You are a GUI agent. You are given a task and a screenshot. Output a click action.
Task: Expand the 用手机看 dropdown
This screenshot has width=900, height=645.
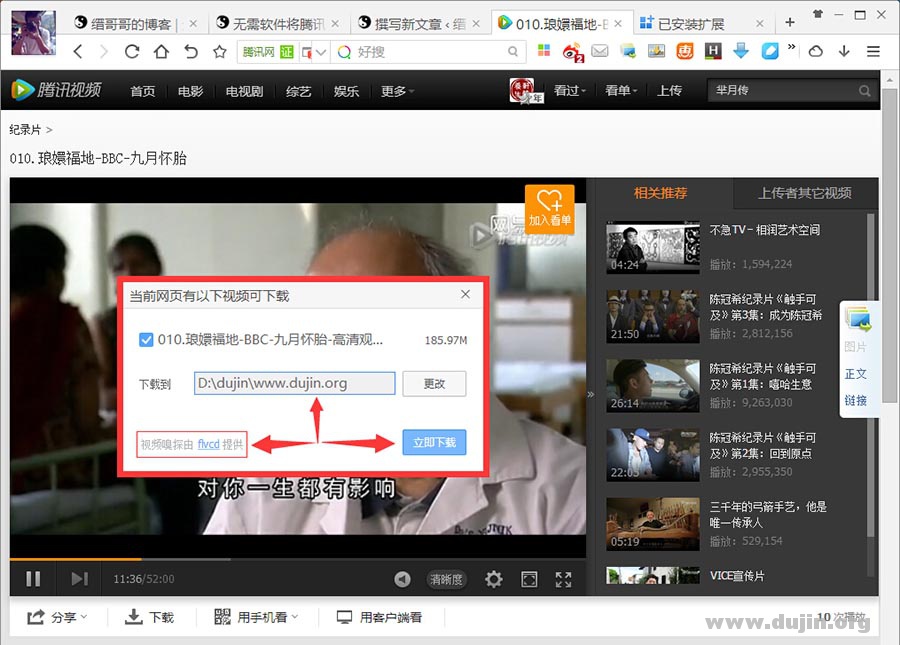[x=257, y=617]
